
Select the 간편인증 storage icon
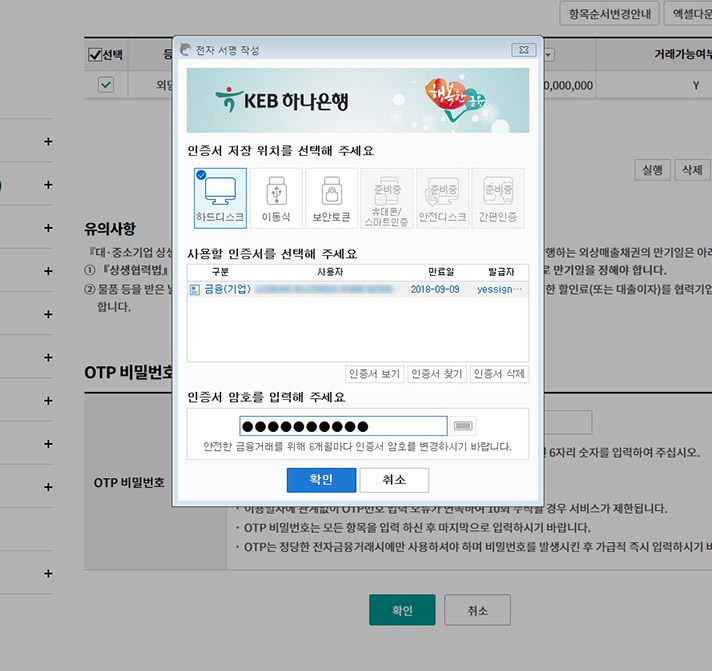pyautogui.click(x=497, y=196)
